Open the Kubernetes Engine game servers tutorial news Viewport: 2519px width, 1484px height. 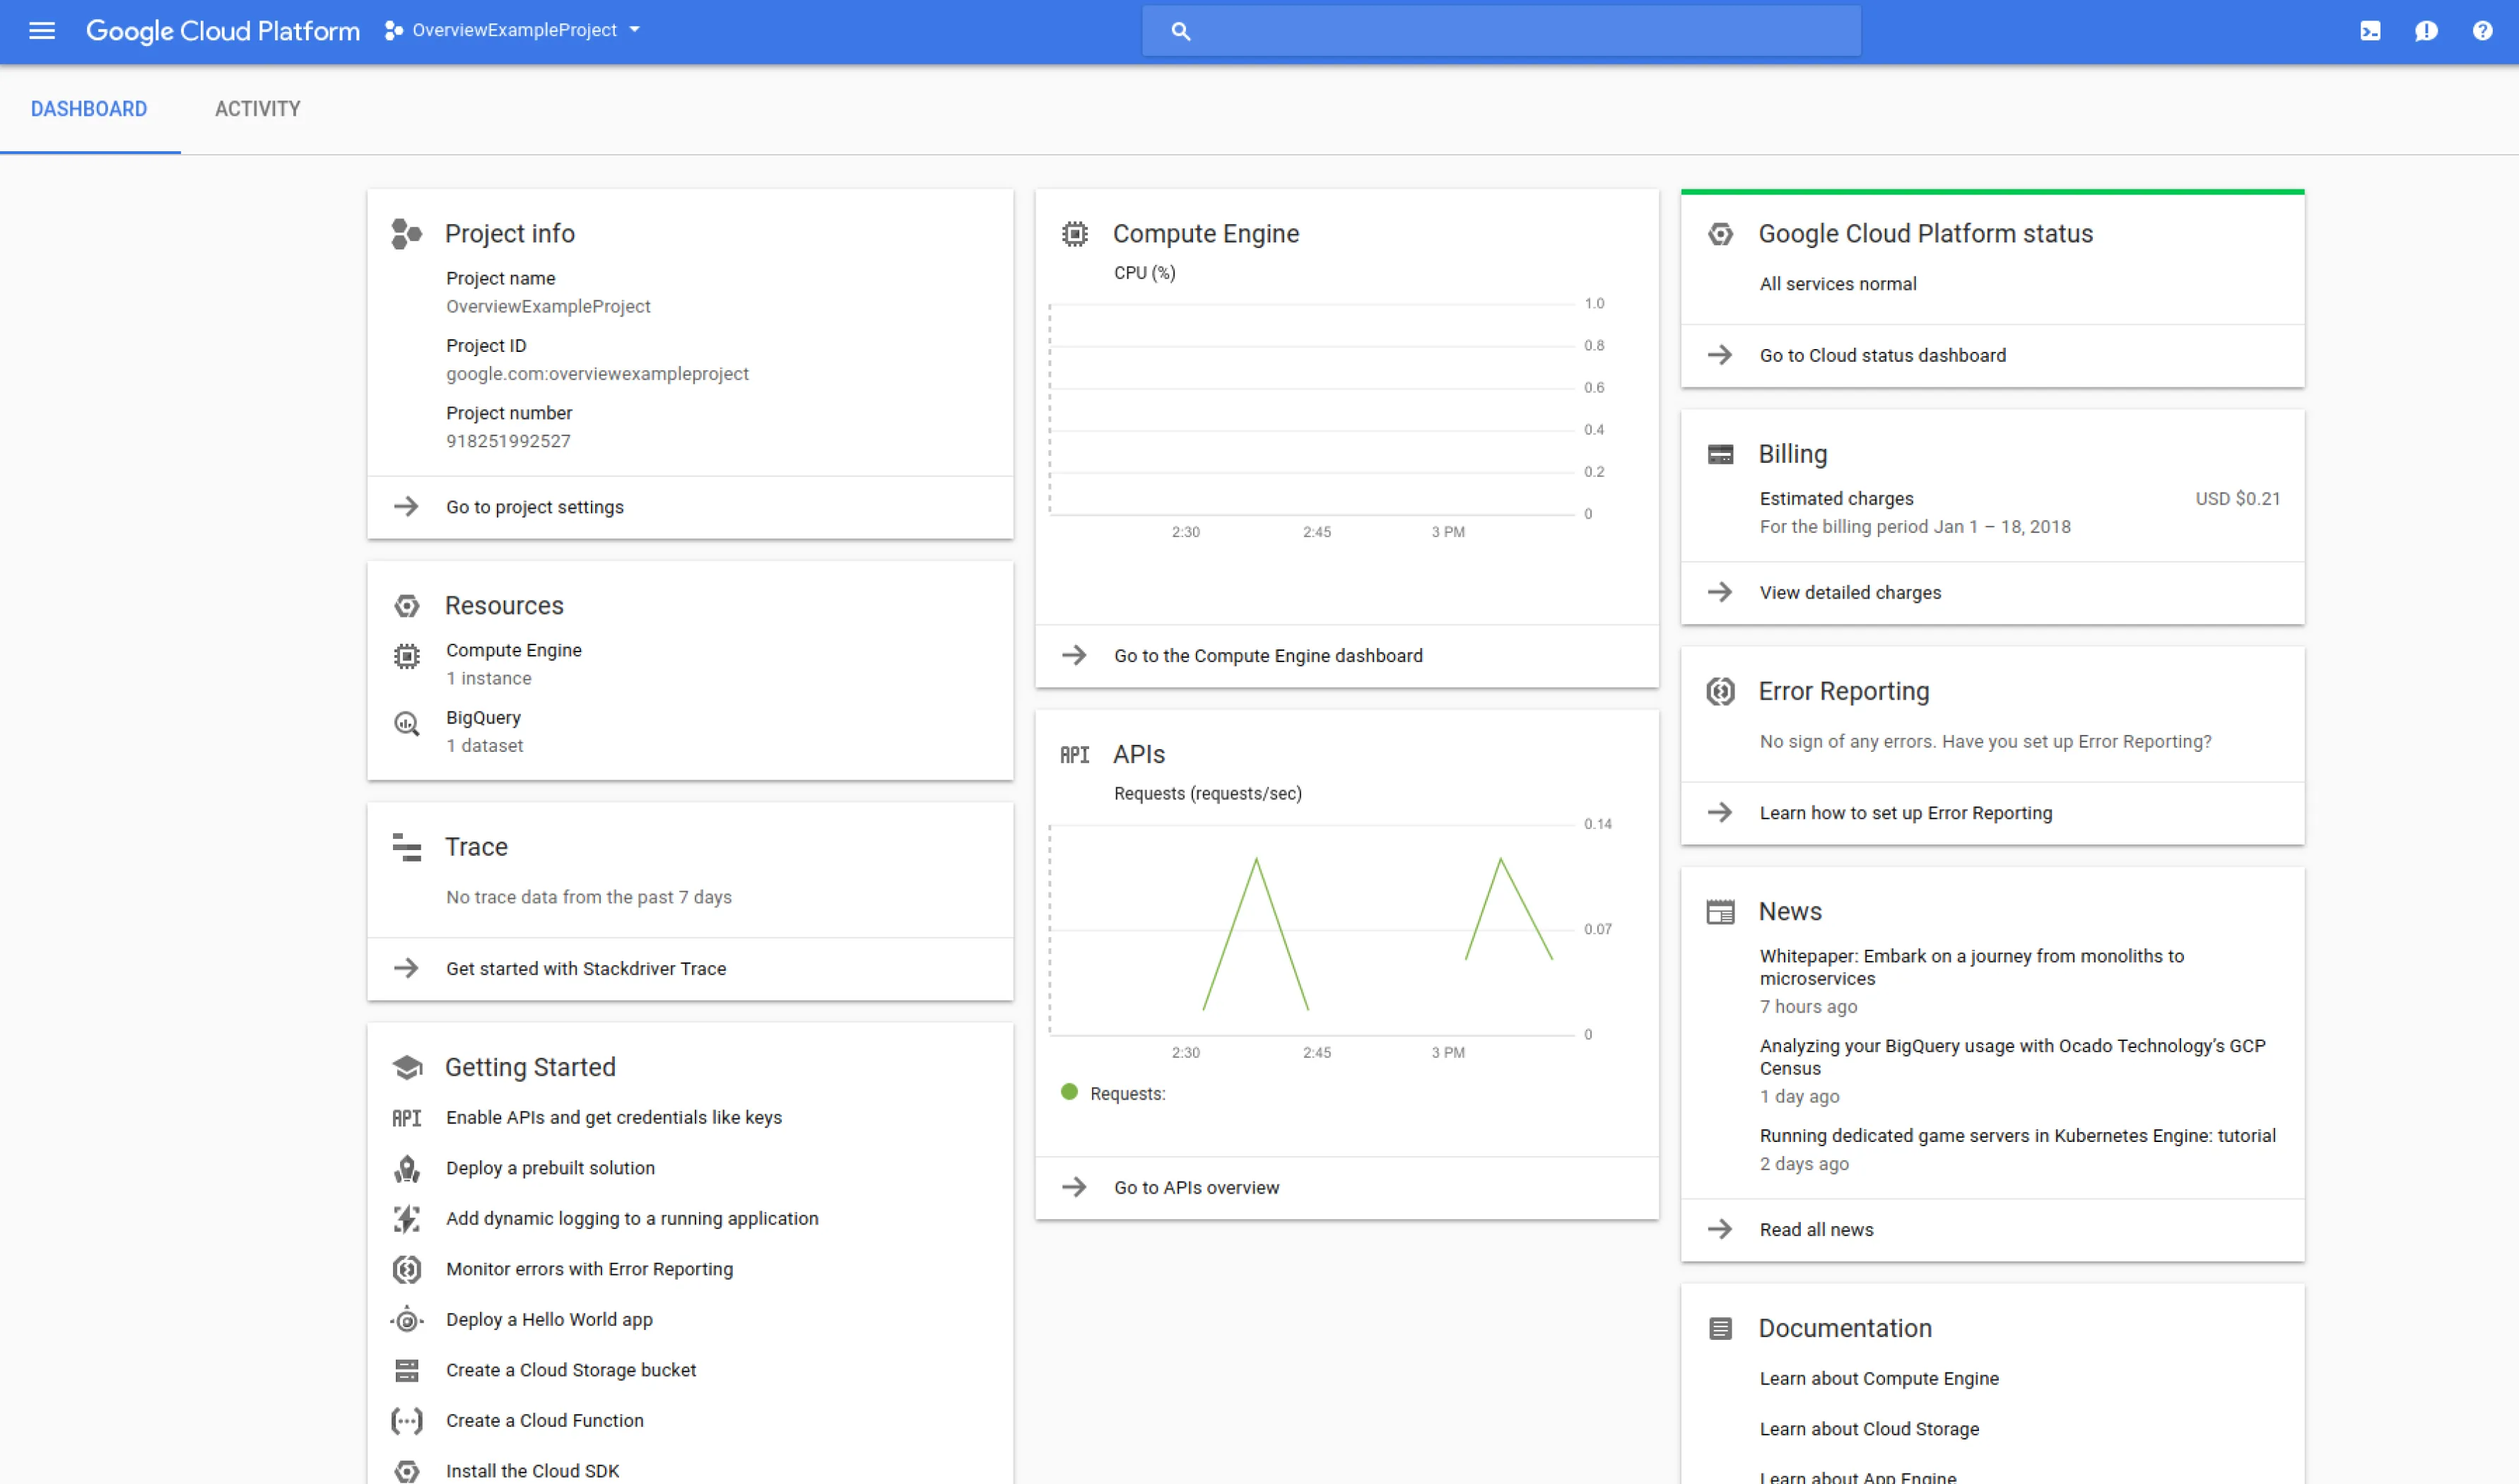pos(2017,1136)
